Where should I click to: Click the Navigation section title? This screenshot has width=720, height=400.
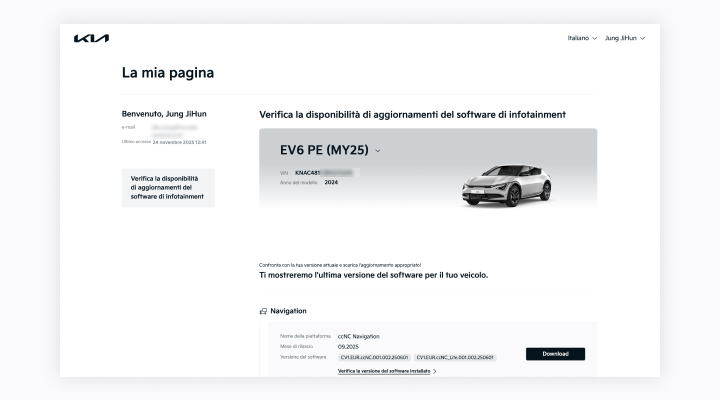tap(288, 311)
